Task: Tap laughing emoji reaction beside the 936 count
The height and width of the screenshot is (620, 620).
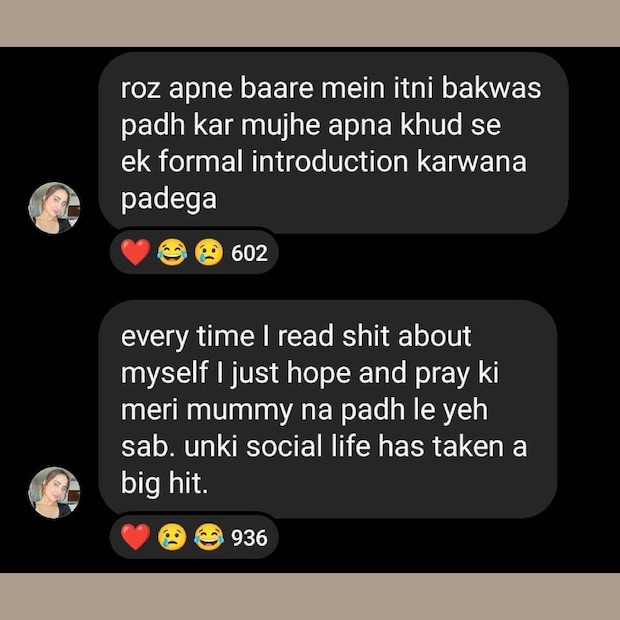Action: point(209,537)
